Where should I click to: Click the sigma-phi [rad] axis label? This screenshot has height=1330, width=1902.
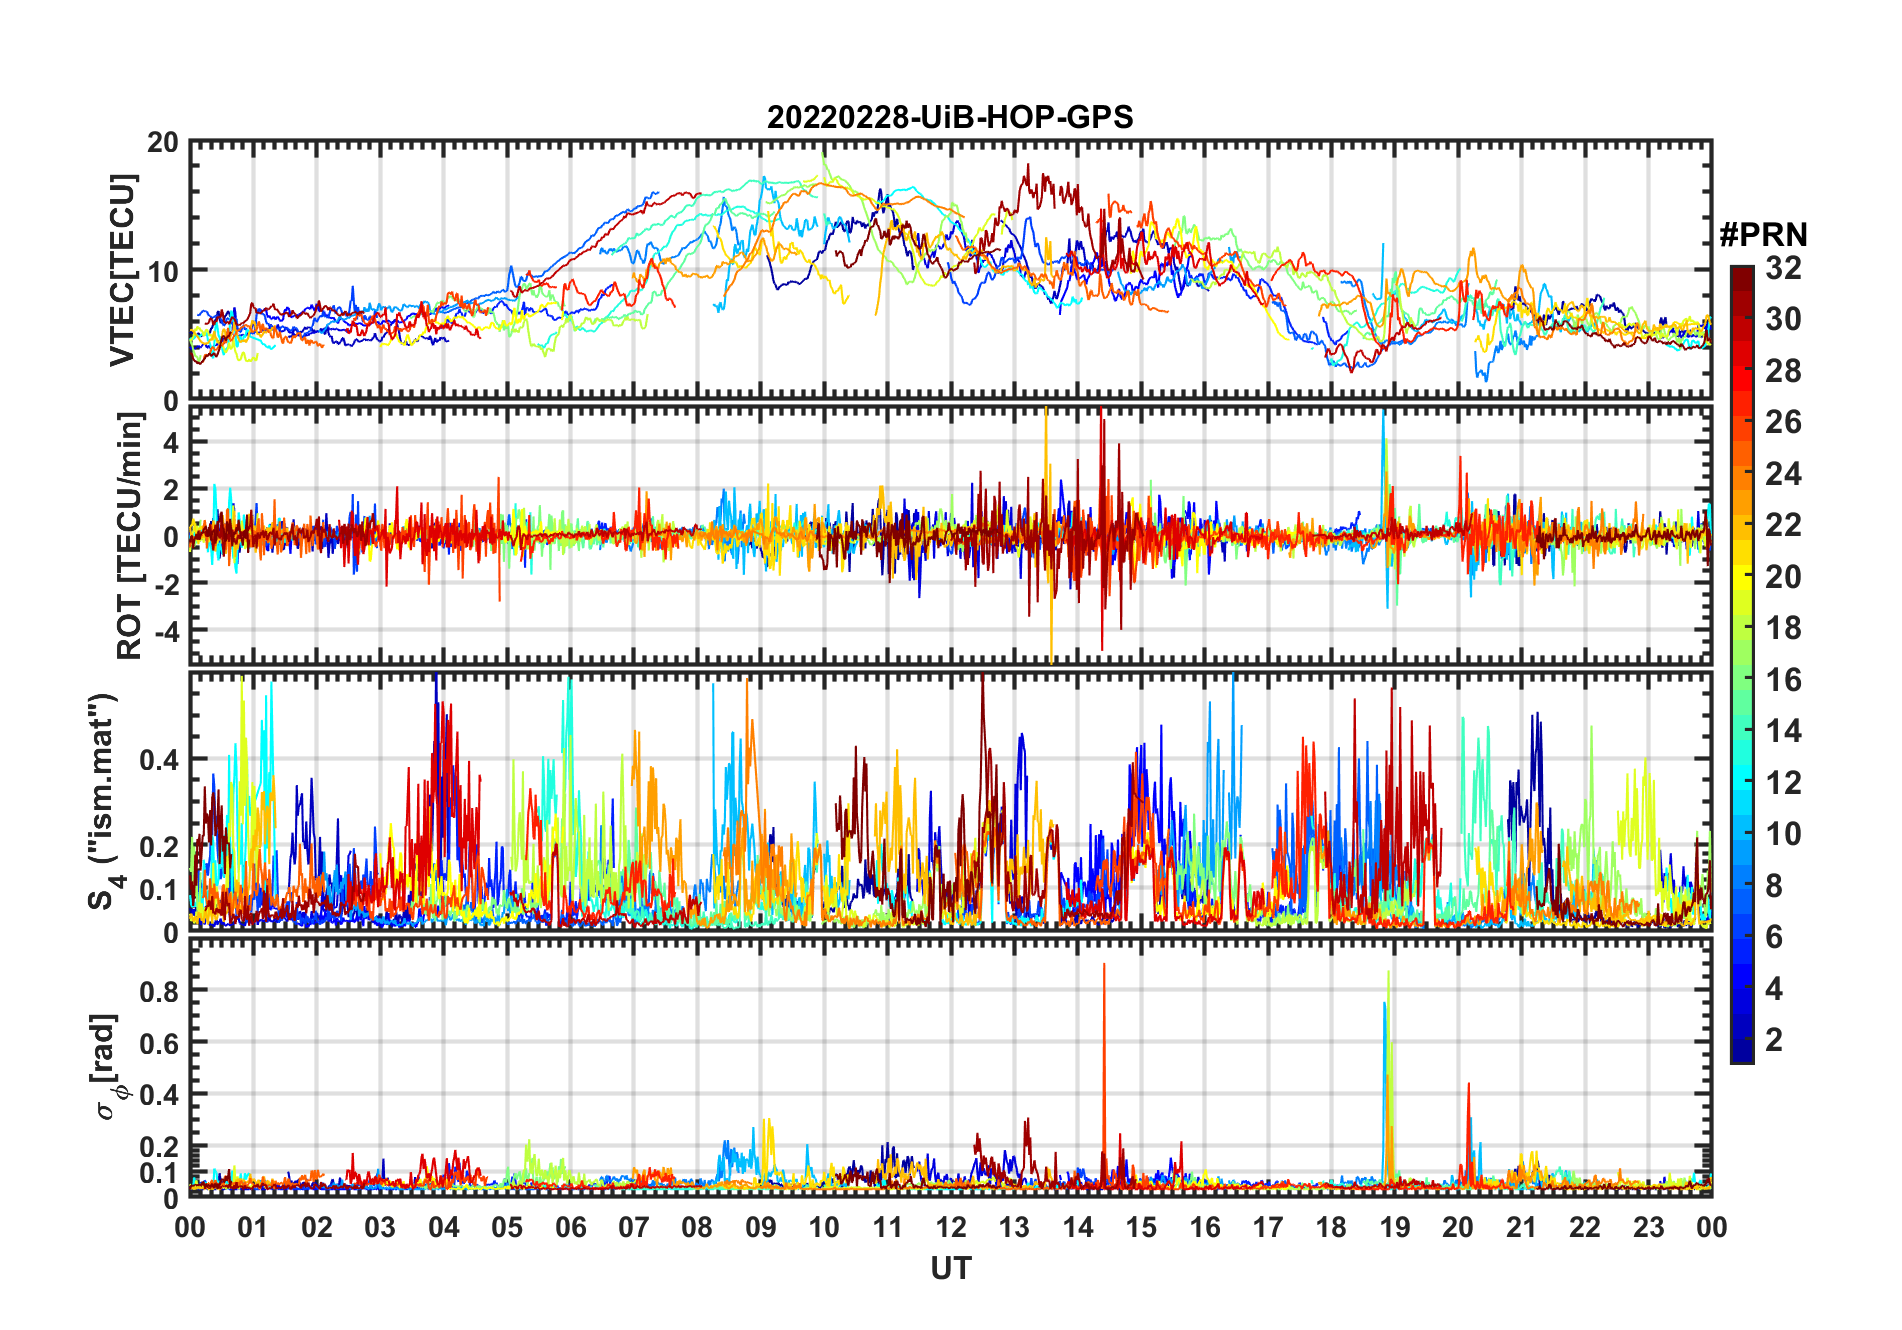tap(108, 1066)
